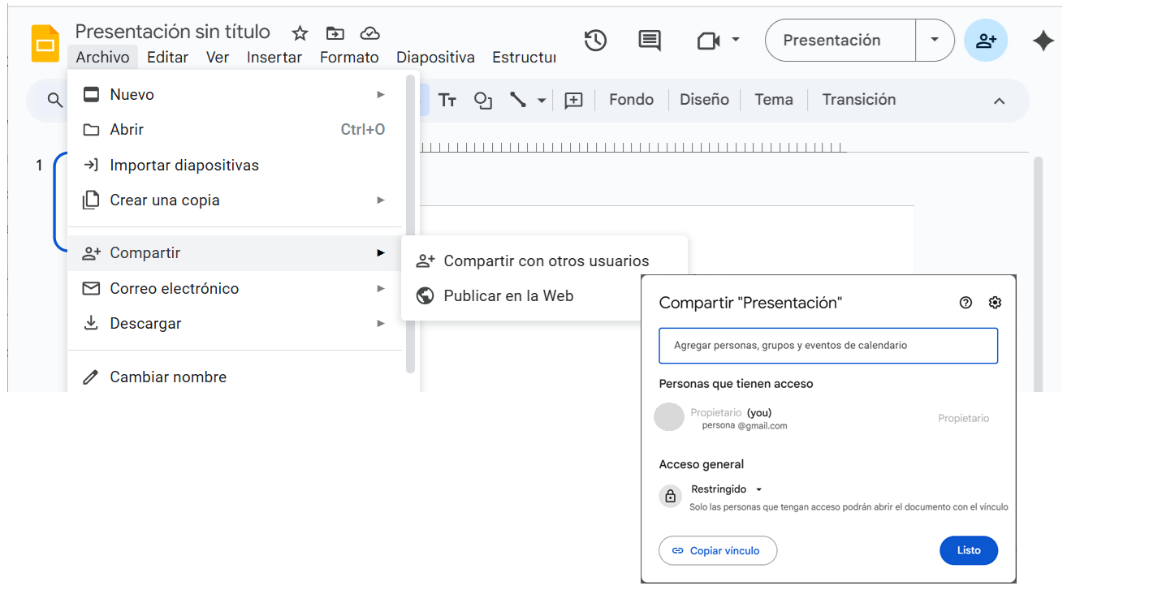Click the video camera meeting icon
The height and width of the screenshot is (603, 1149).
tap(708, 40)
